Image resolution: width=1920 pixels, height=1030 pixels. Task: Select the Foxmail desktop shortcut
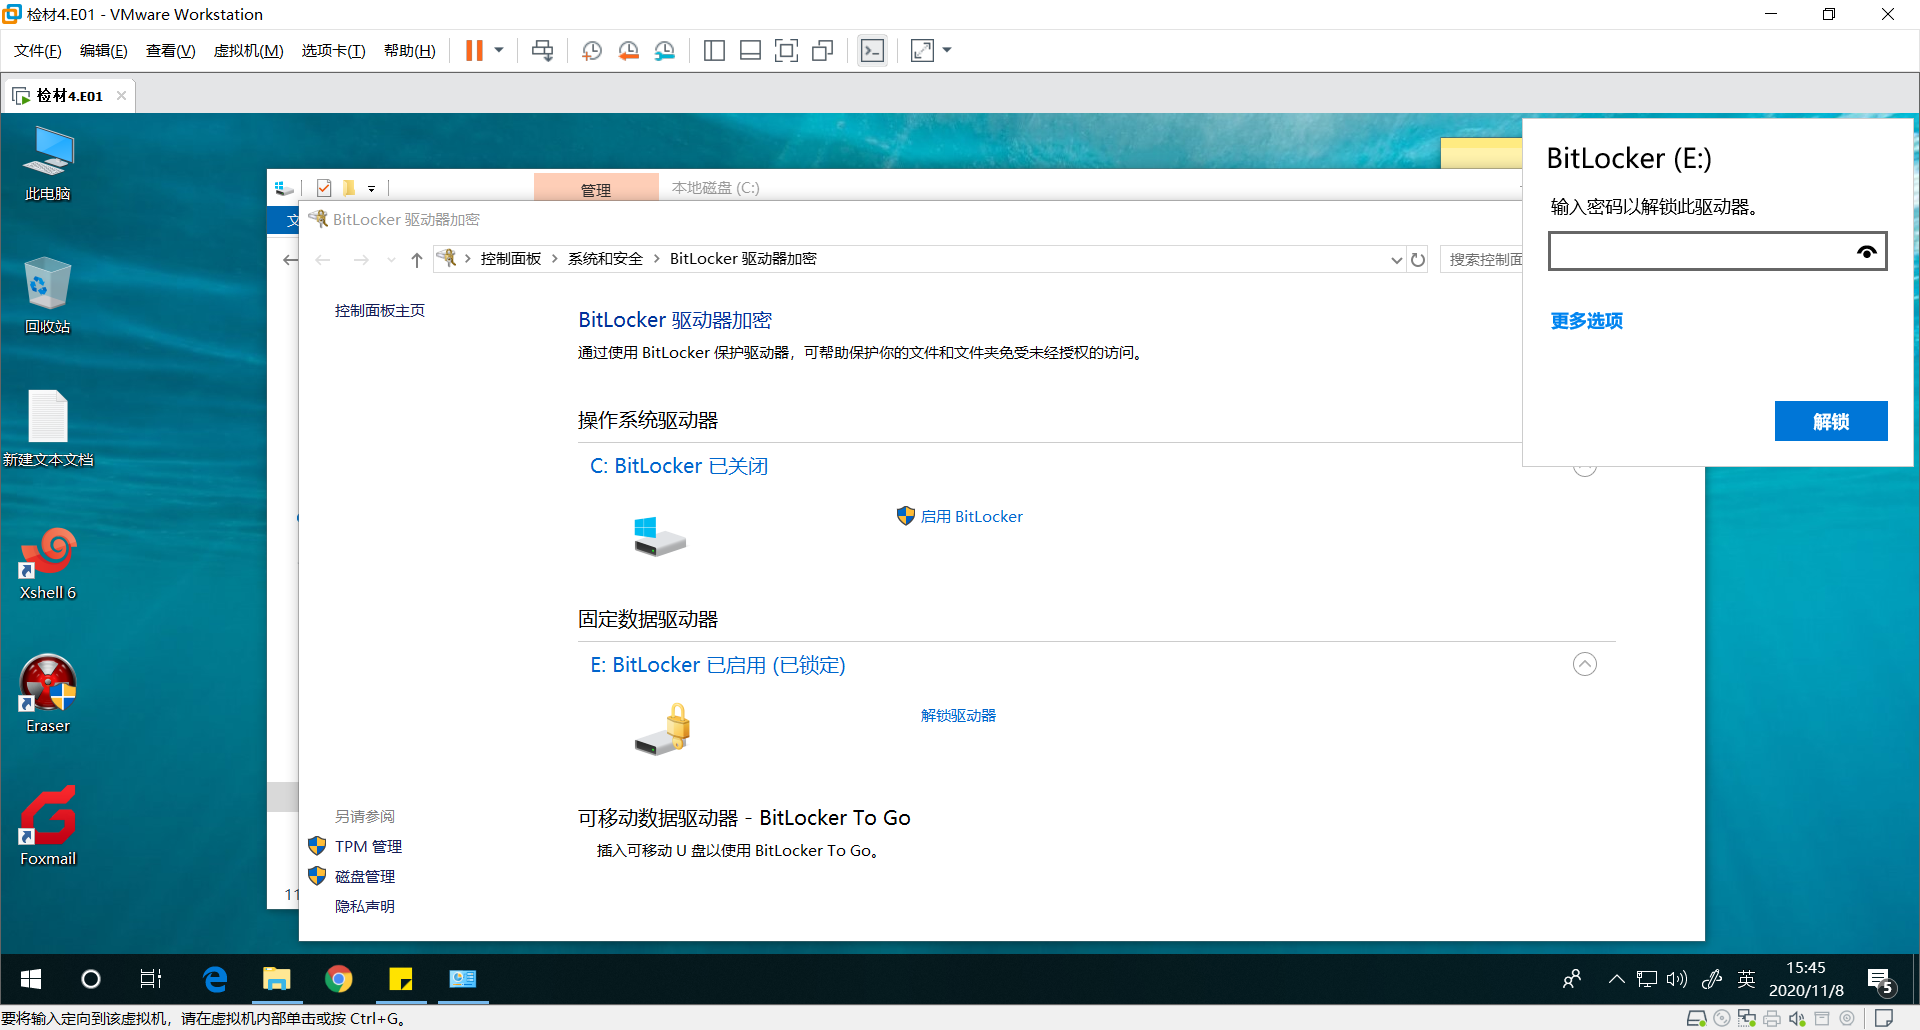pyautogui.click(x=48, y=827)
